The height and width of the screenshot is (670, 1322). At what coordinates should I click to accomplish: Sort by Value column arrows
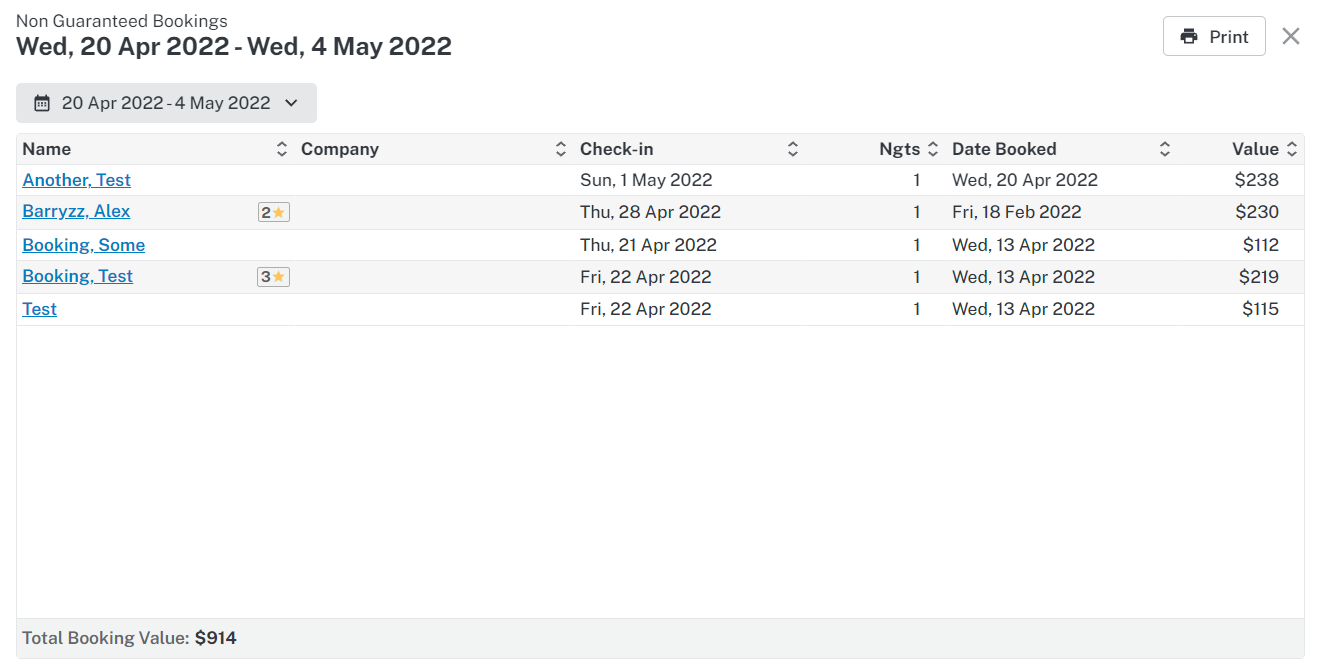click(1292, 150)
